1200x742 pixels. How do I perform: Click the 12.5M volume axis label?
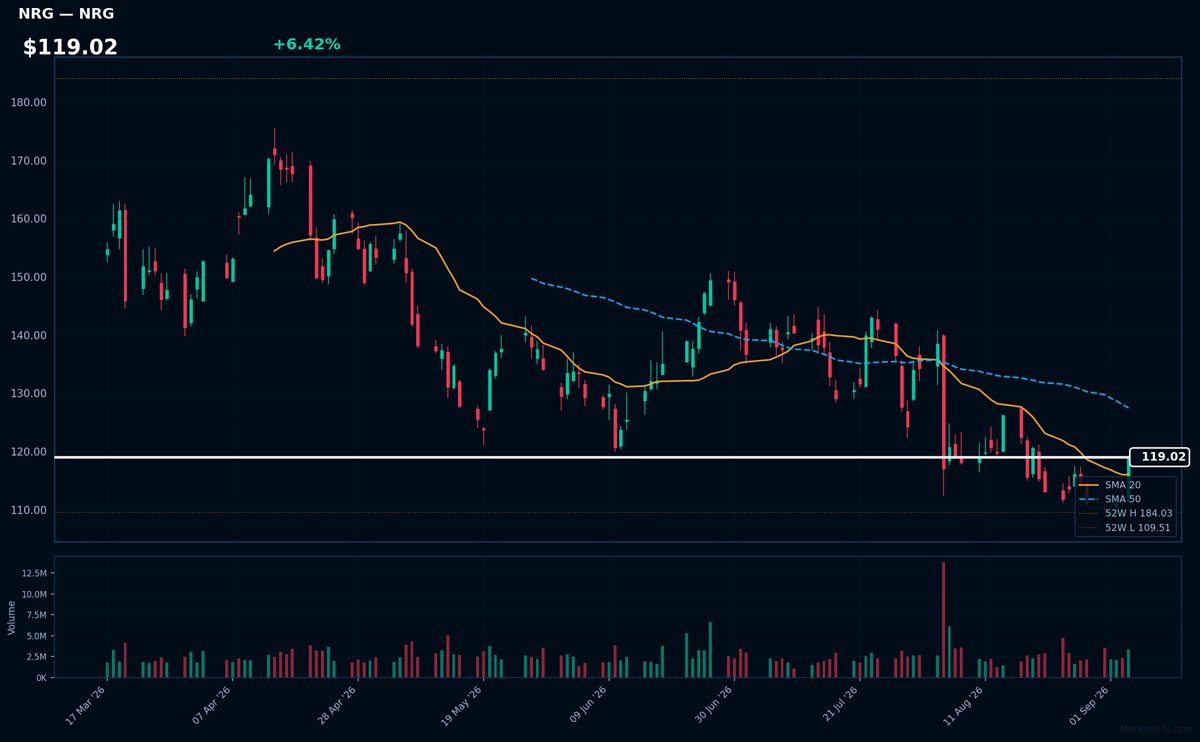33,574
